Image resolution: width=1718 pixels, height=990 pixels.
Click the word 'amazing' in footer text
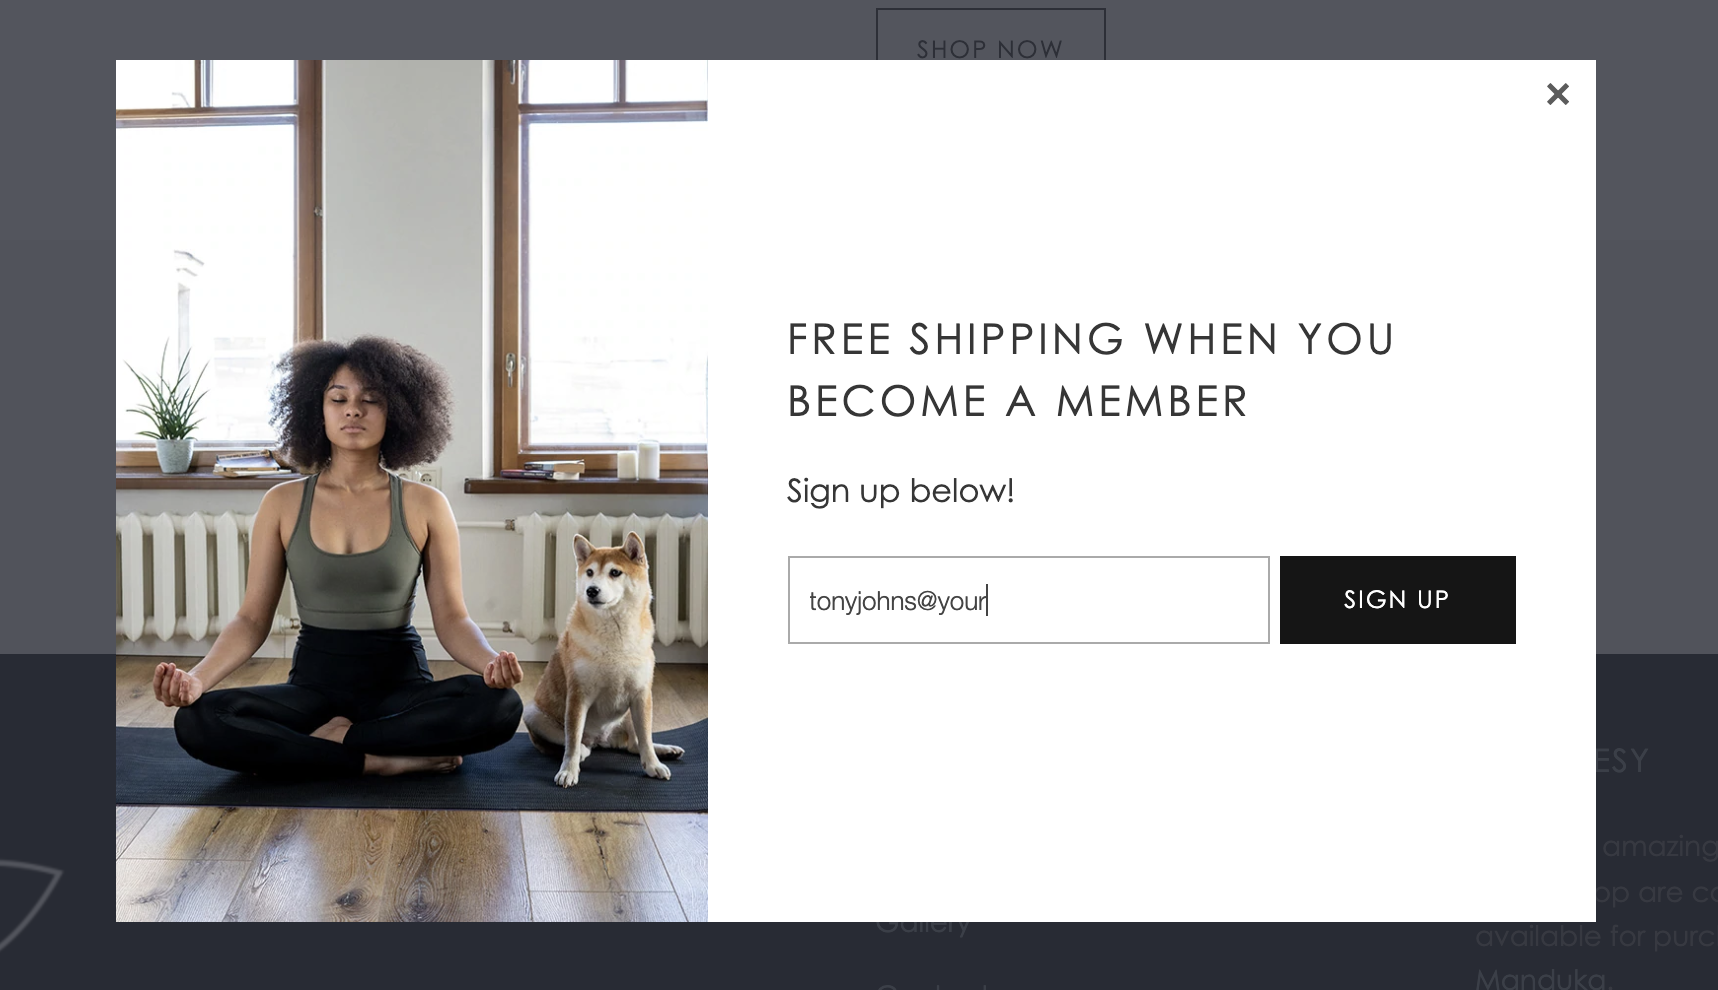[1657, 847]
